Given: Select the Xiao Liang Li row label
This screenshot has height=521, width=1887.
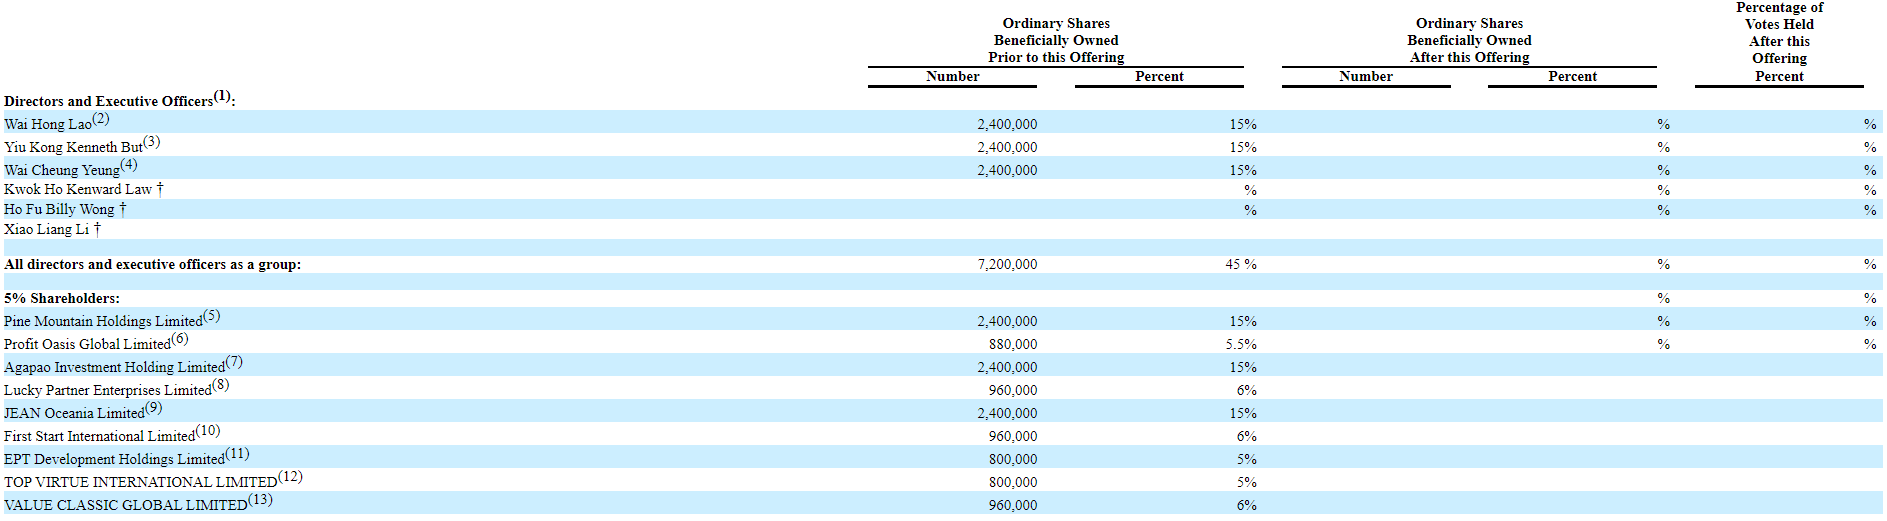Looking at the screenshot, I should click(46, 230).
